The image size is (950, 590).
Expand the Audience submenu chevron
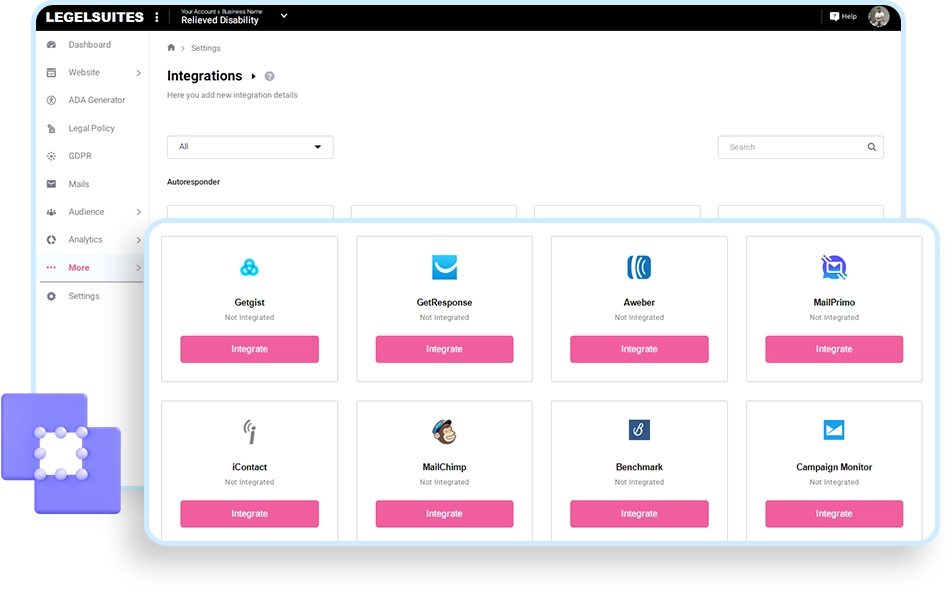(x=139, y=212)
